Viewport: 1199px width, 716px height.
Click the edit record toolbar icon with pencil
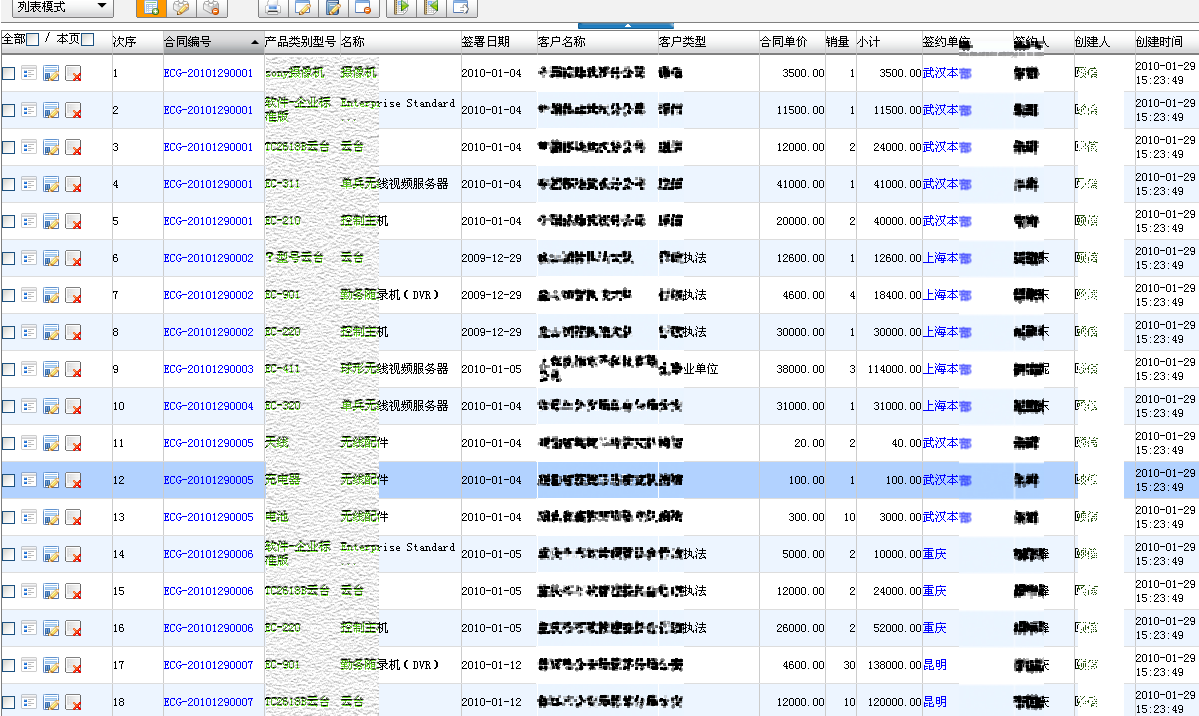click(181, 8)
